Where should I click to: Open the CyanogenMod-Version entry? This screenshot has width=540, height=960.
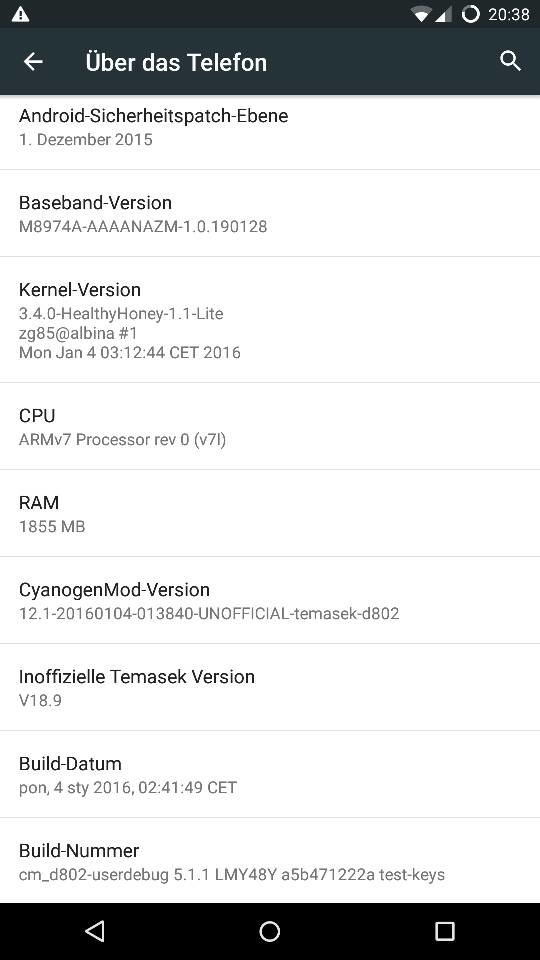(x=270, y=601)
